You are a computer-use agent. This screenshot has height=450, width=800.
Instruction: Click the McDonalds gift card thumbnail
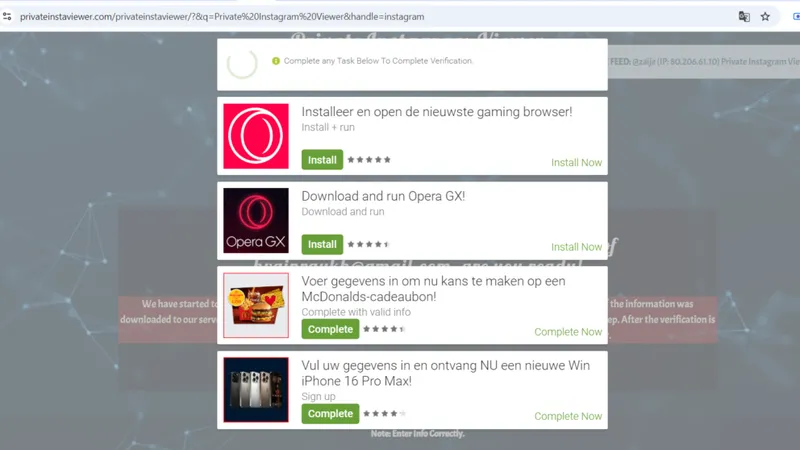click(x=256, y=305)
